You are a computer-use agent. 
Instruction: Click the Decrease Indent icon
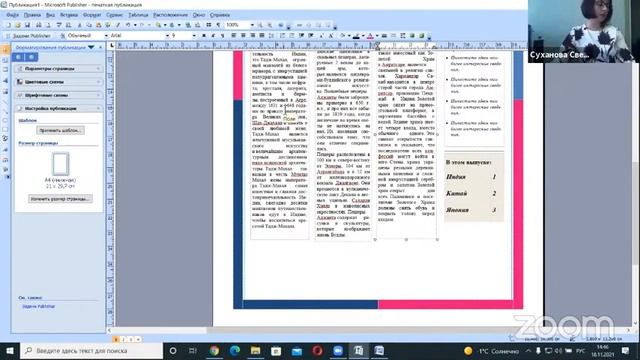coord(301,36)
